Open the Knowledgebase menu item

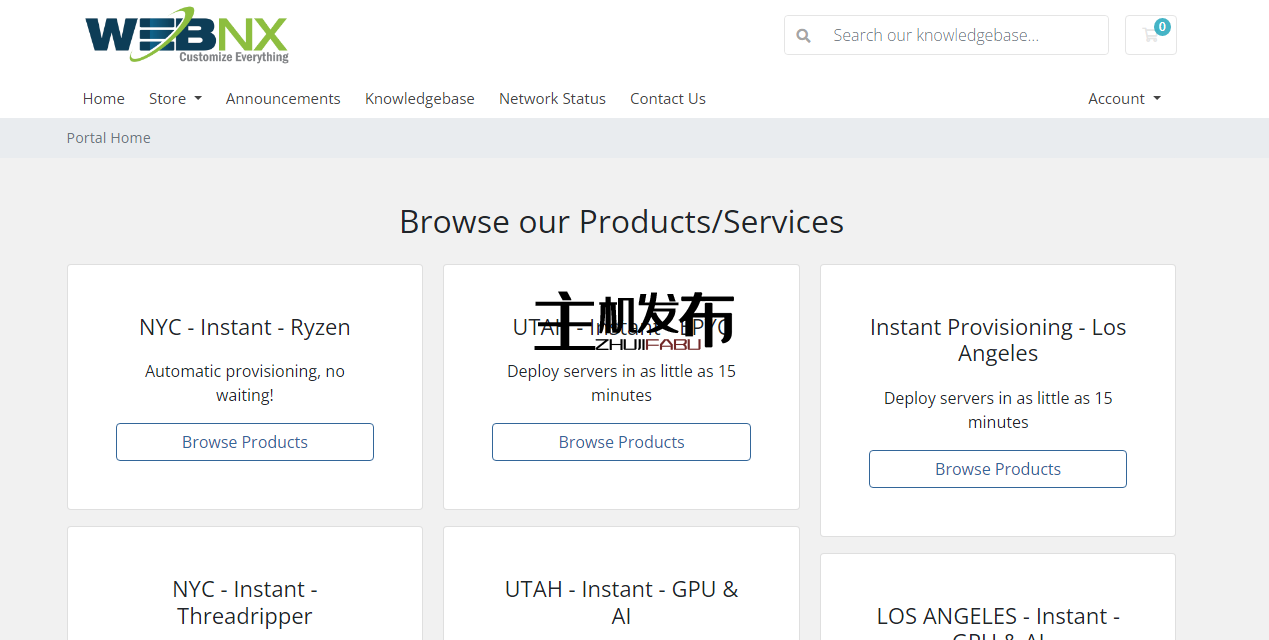[x=419, y=98]
